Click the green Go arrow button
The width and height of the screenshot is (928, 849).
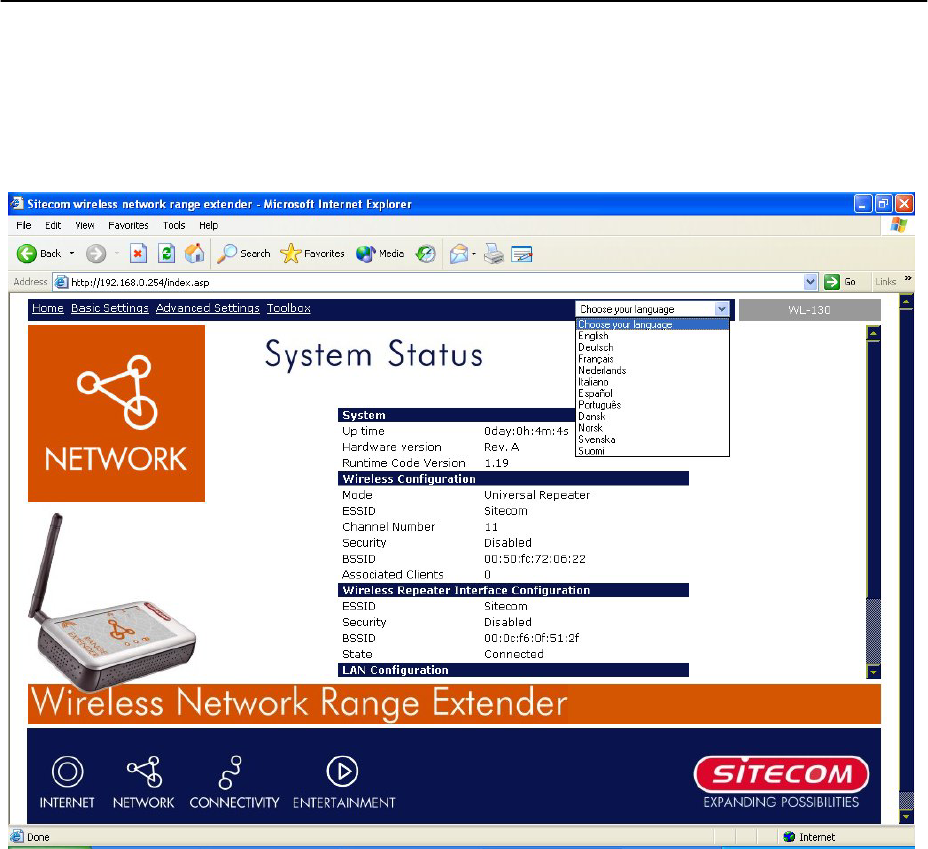(832, 282)
